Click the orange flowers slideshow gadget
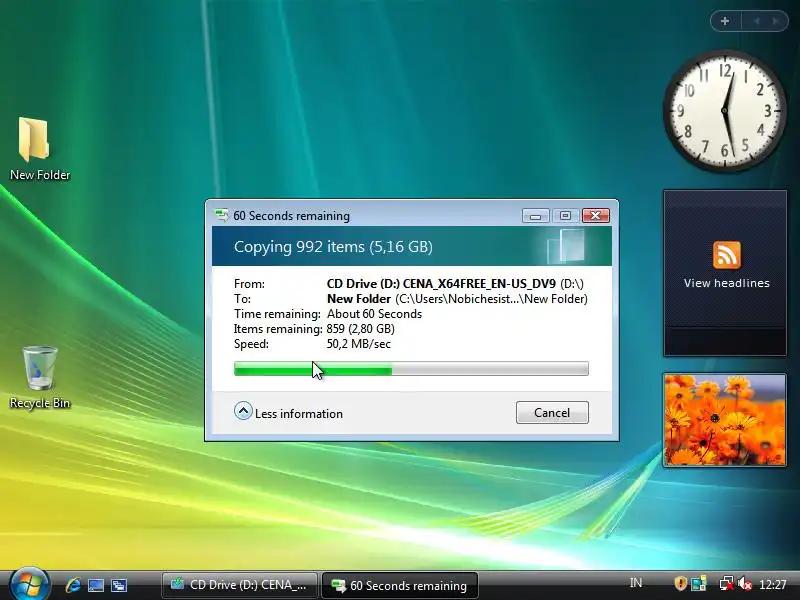This screenshot has height=600, width=800. (x=725, y=420)
